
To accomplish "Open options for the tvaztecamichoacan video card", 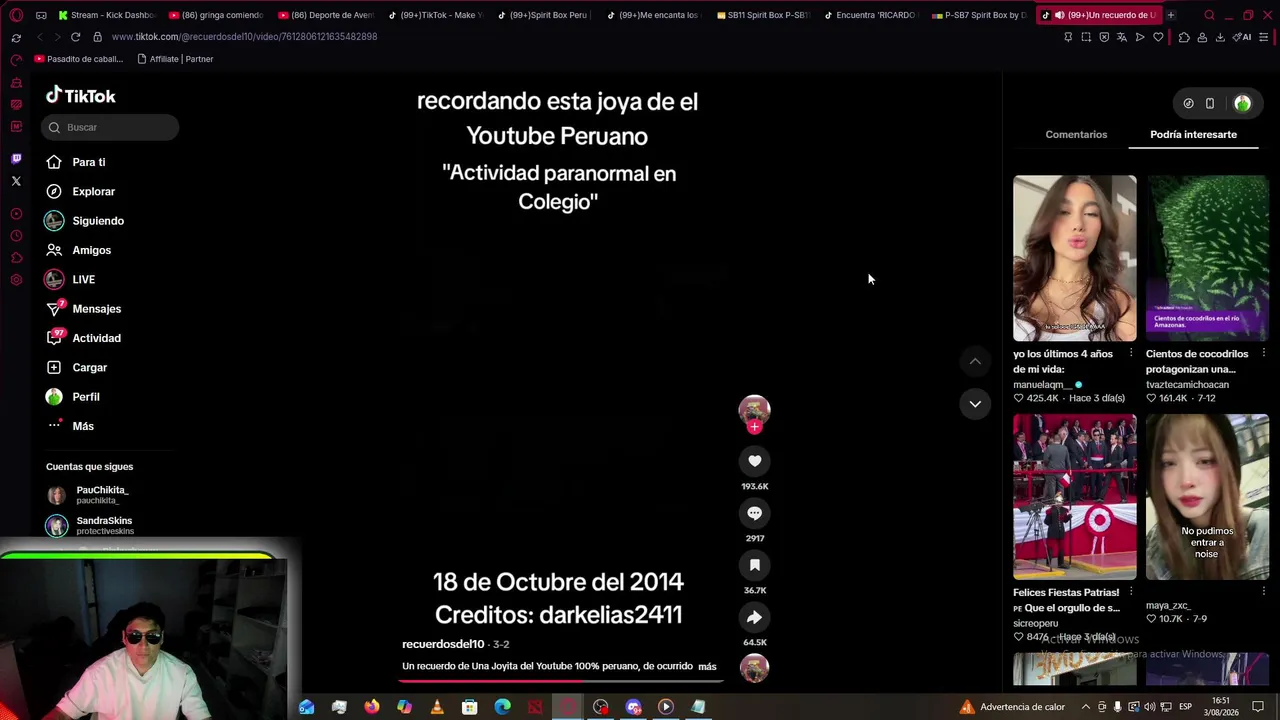I will (x=1264, y=354).
